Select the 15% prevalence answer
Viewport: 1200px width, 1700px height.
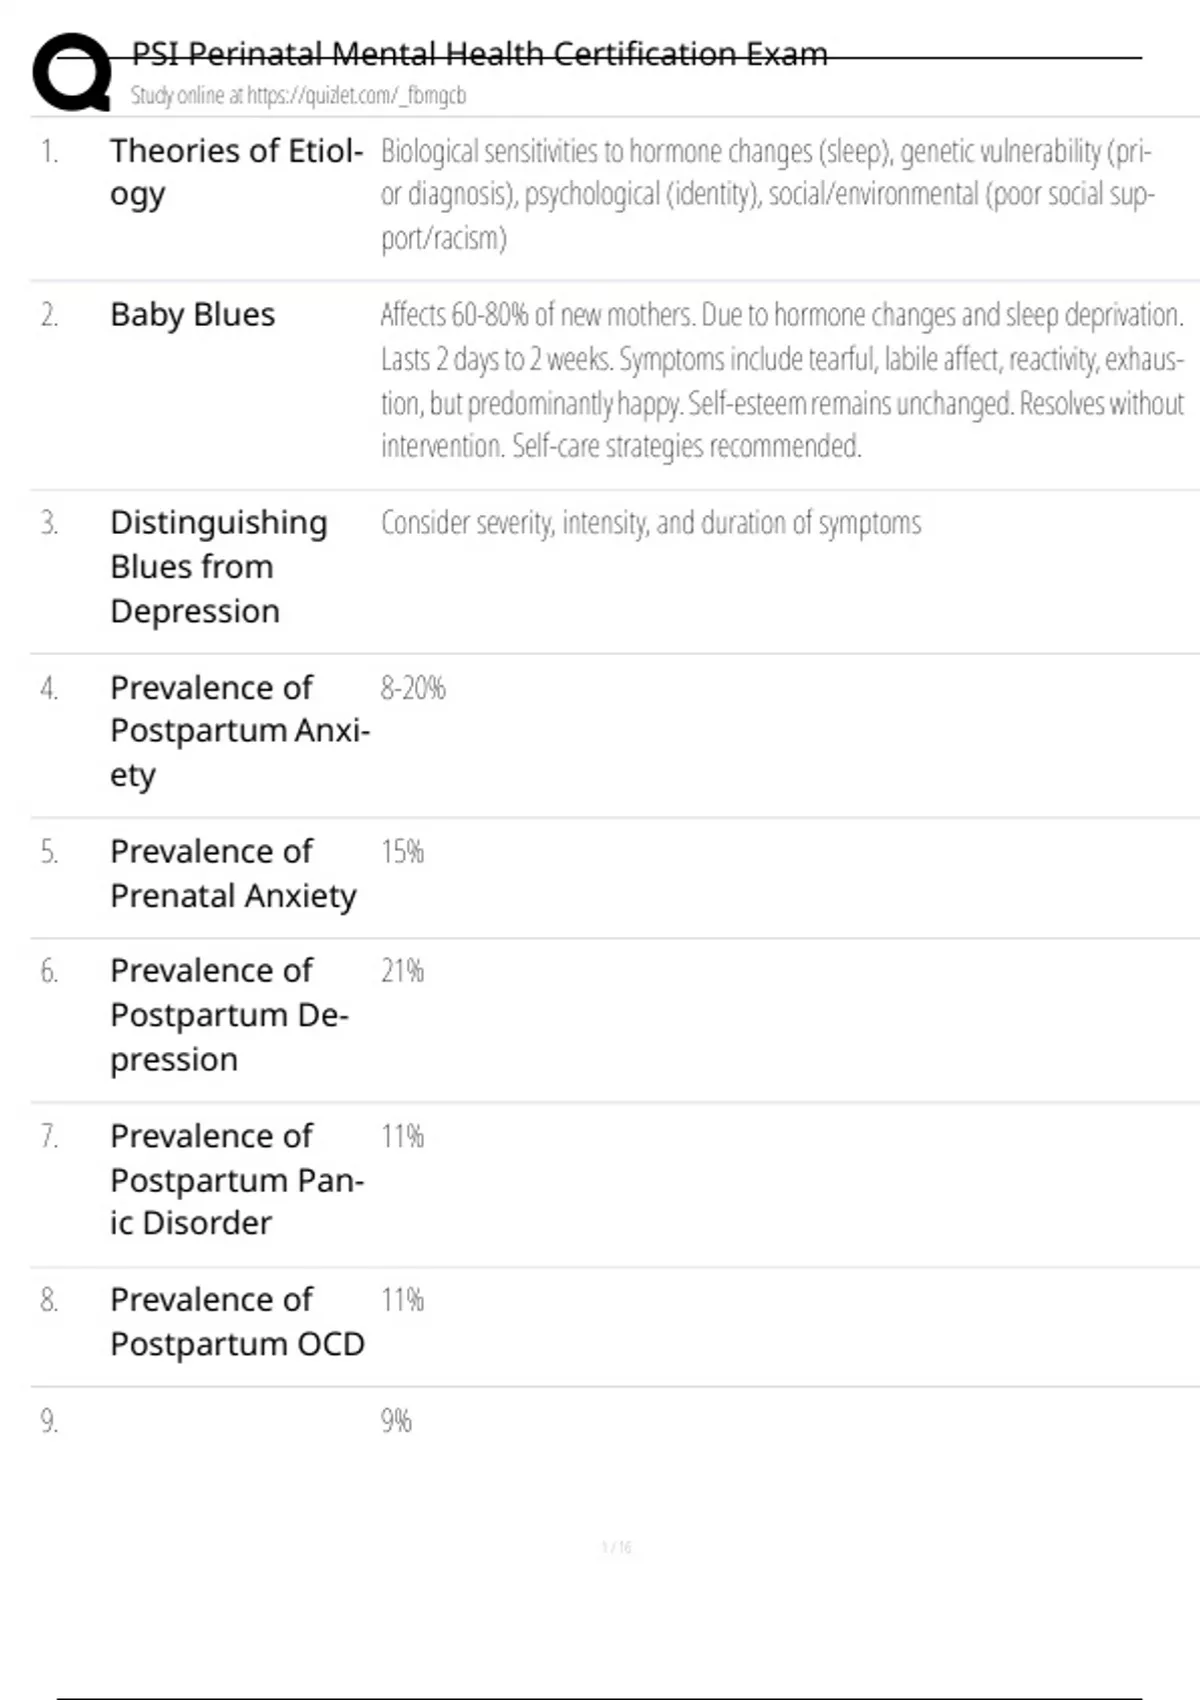tap(402, 852)
